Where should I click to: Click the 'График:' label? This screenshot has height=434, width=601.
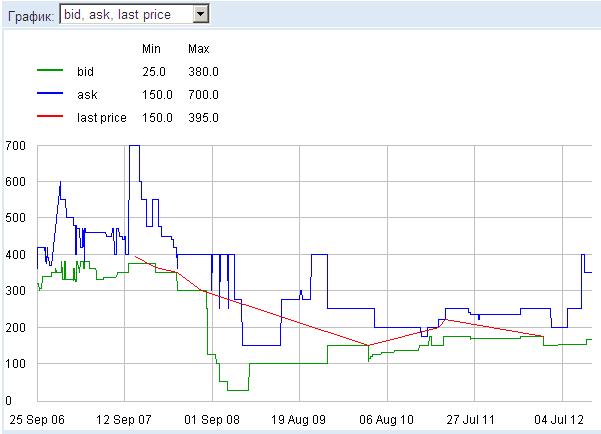[x=31, y=16]
